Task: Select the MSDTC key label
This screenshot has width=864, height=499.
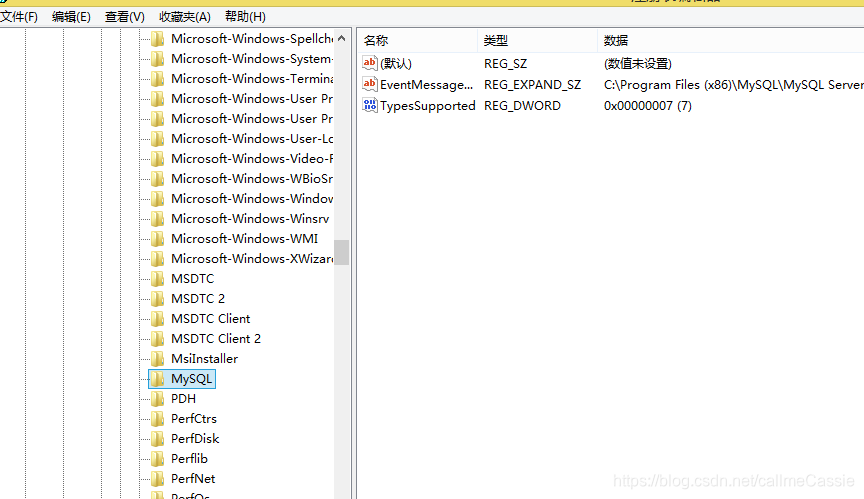Action: coord(192,279)
